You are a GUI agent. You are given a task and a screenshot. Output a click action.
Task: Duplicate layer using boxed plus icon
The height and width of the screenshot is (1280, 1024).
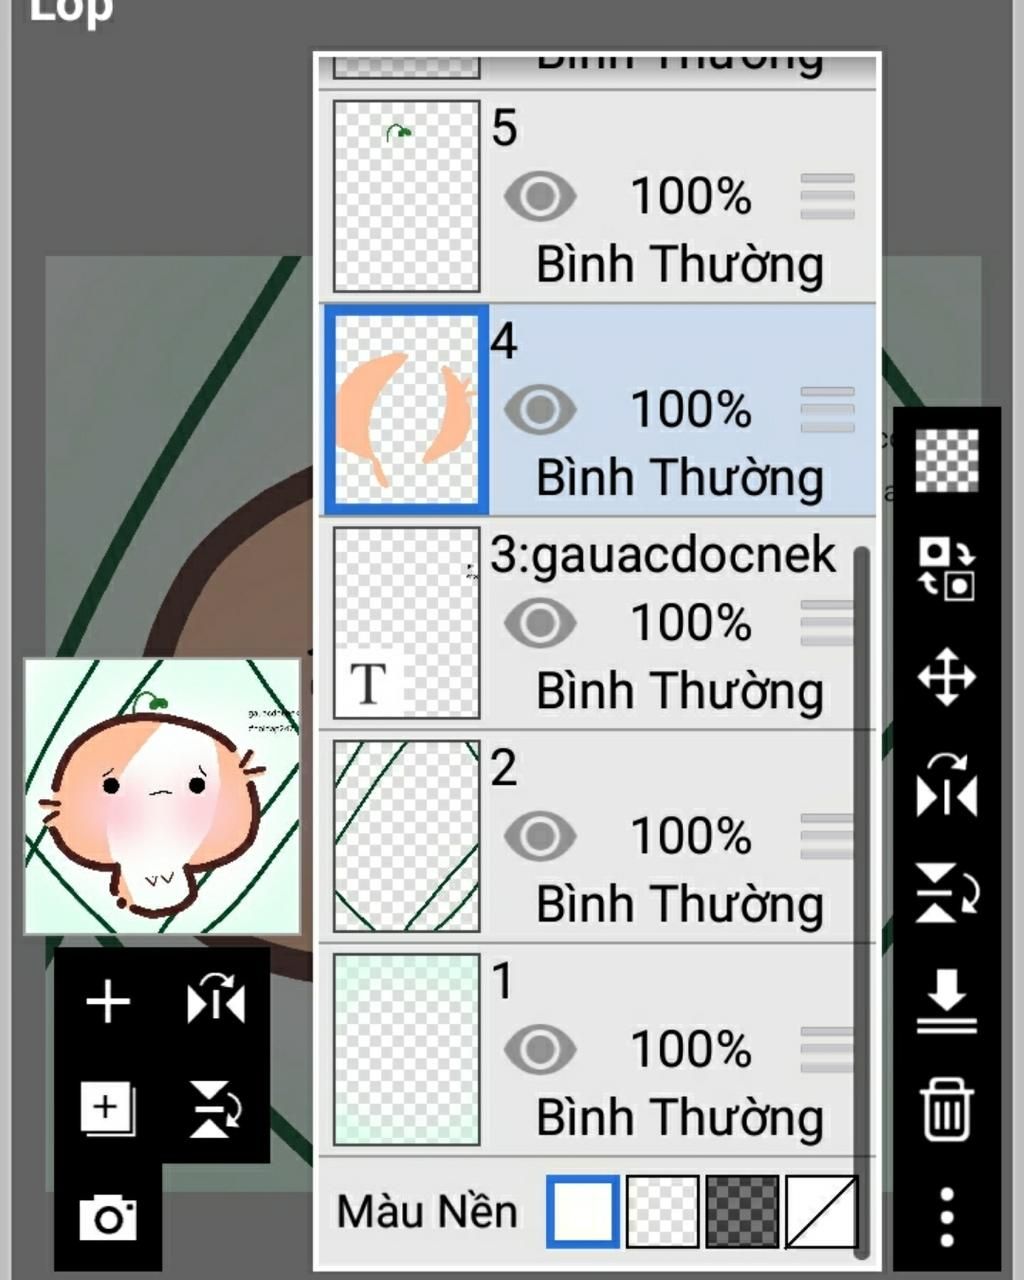tap(107, 1108)
